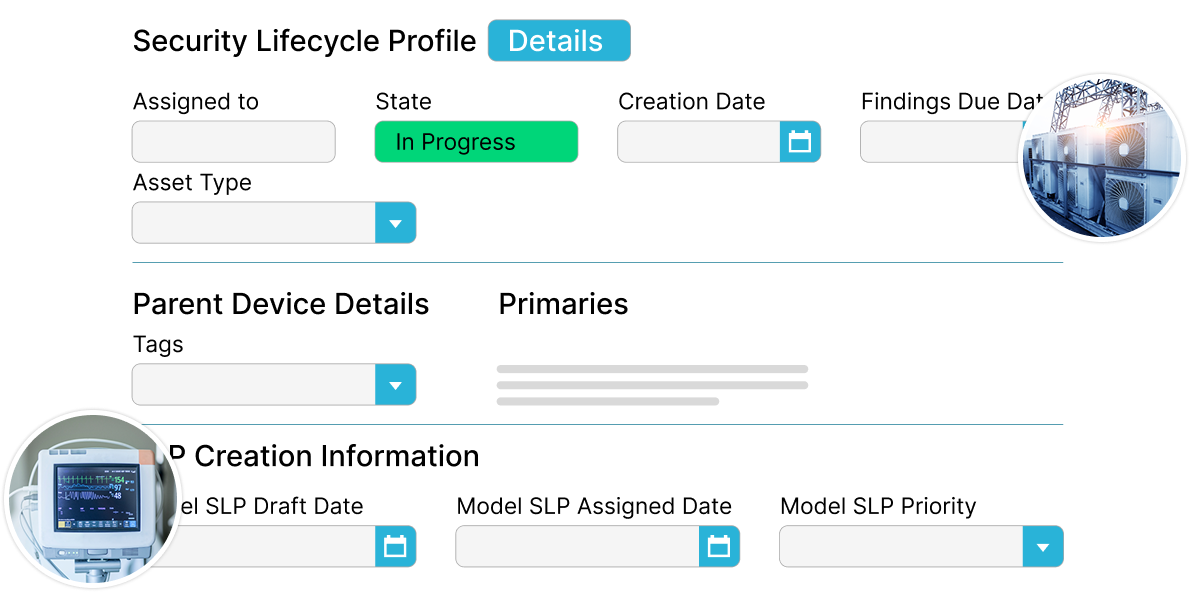Click the Asset Type combo box field
Image resolution: width=1190 pixels, height=607 pixels.
click(253, 223)
